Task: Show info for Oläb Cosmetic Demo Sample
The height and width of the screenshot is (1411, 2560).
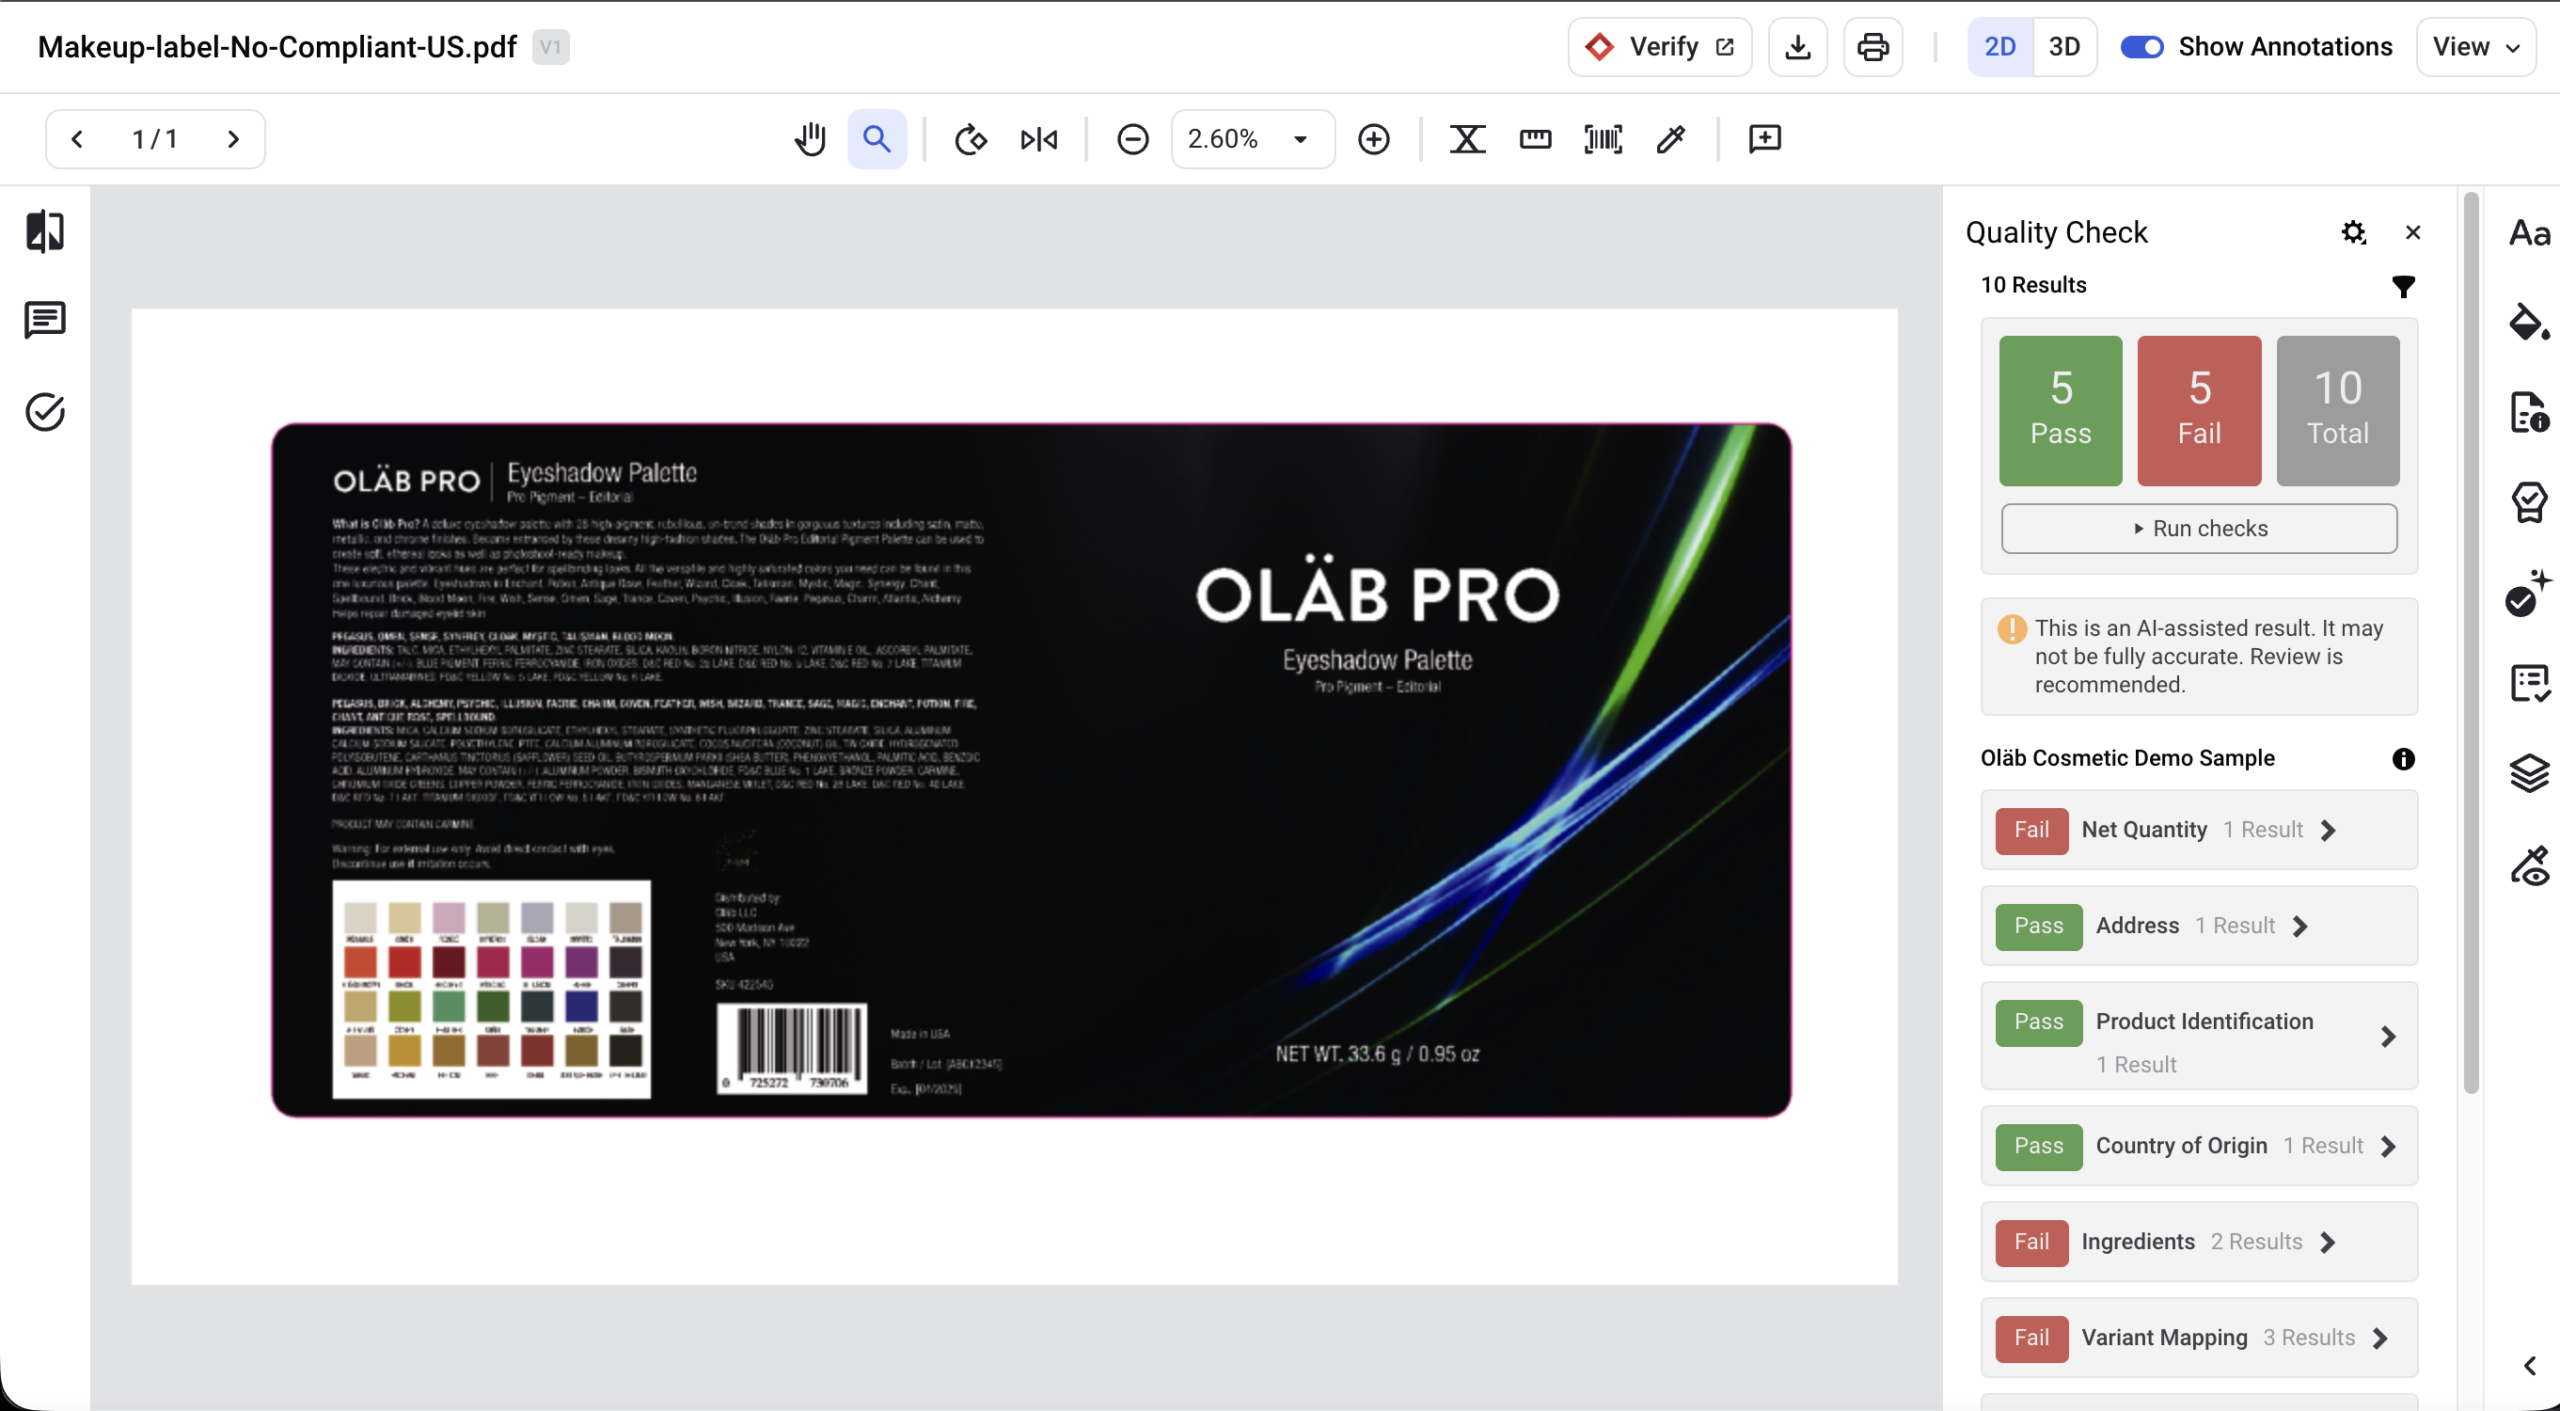Action: [x=2403, y=759]
